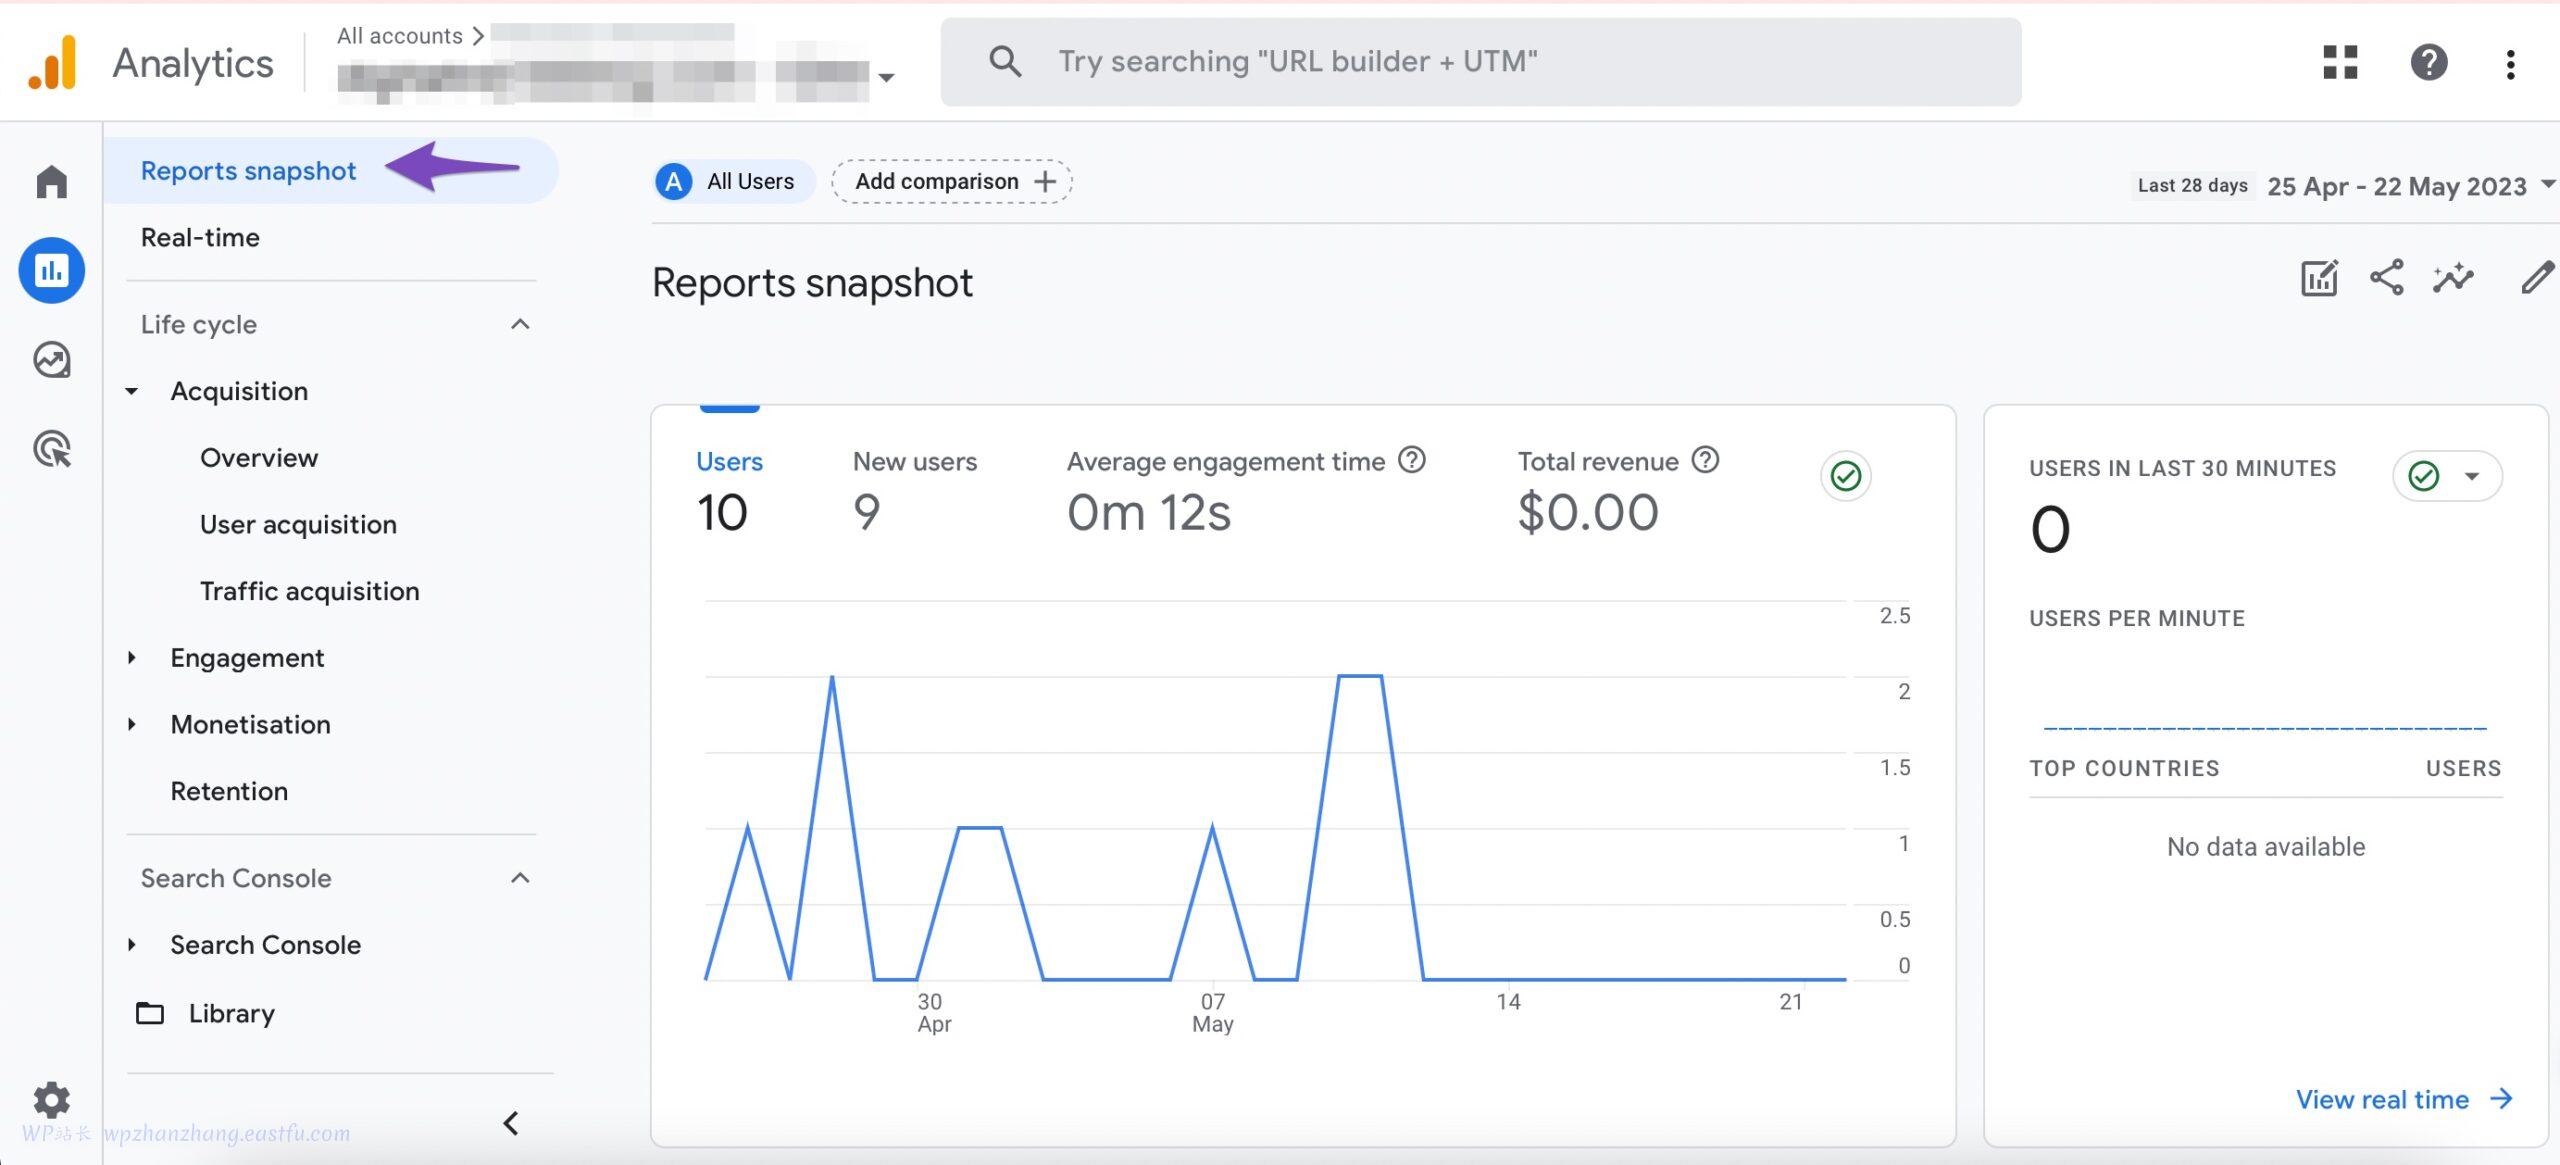Viewport: 2560px width, 1165px height.
Task: Open the Advertising icon in the left sidebar
Action: 50,450
